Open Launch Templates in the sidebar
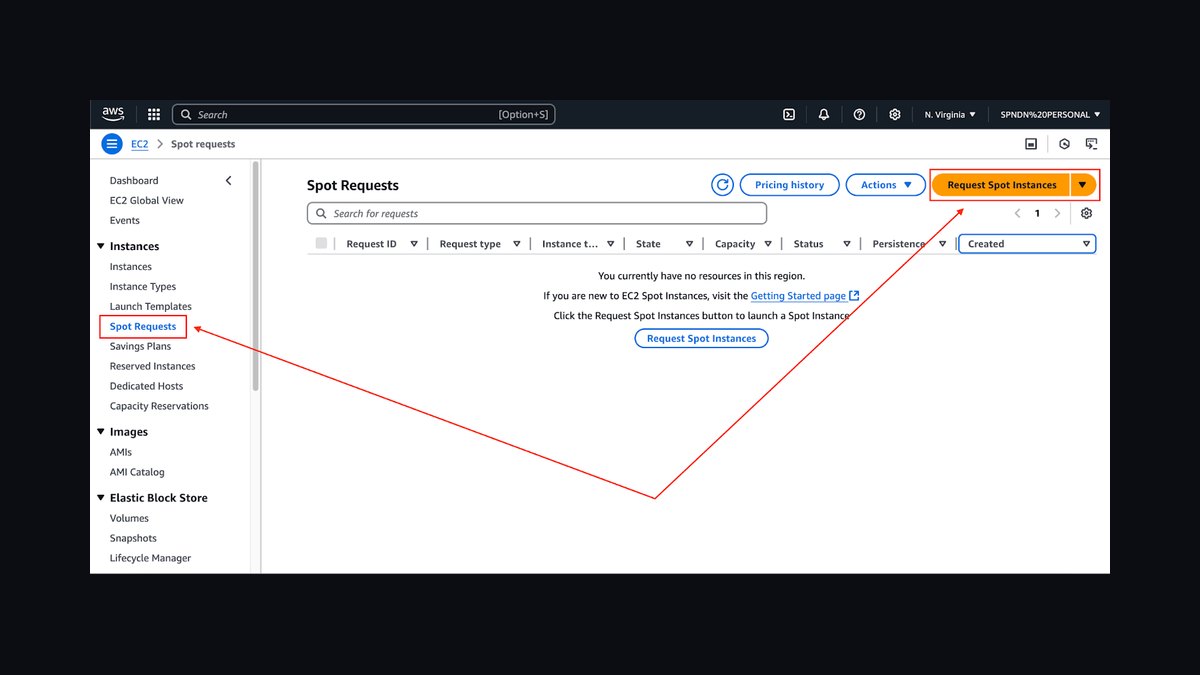 click(x=151, y=307)
